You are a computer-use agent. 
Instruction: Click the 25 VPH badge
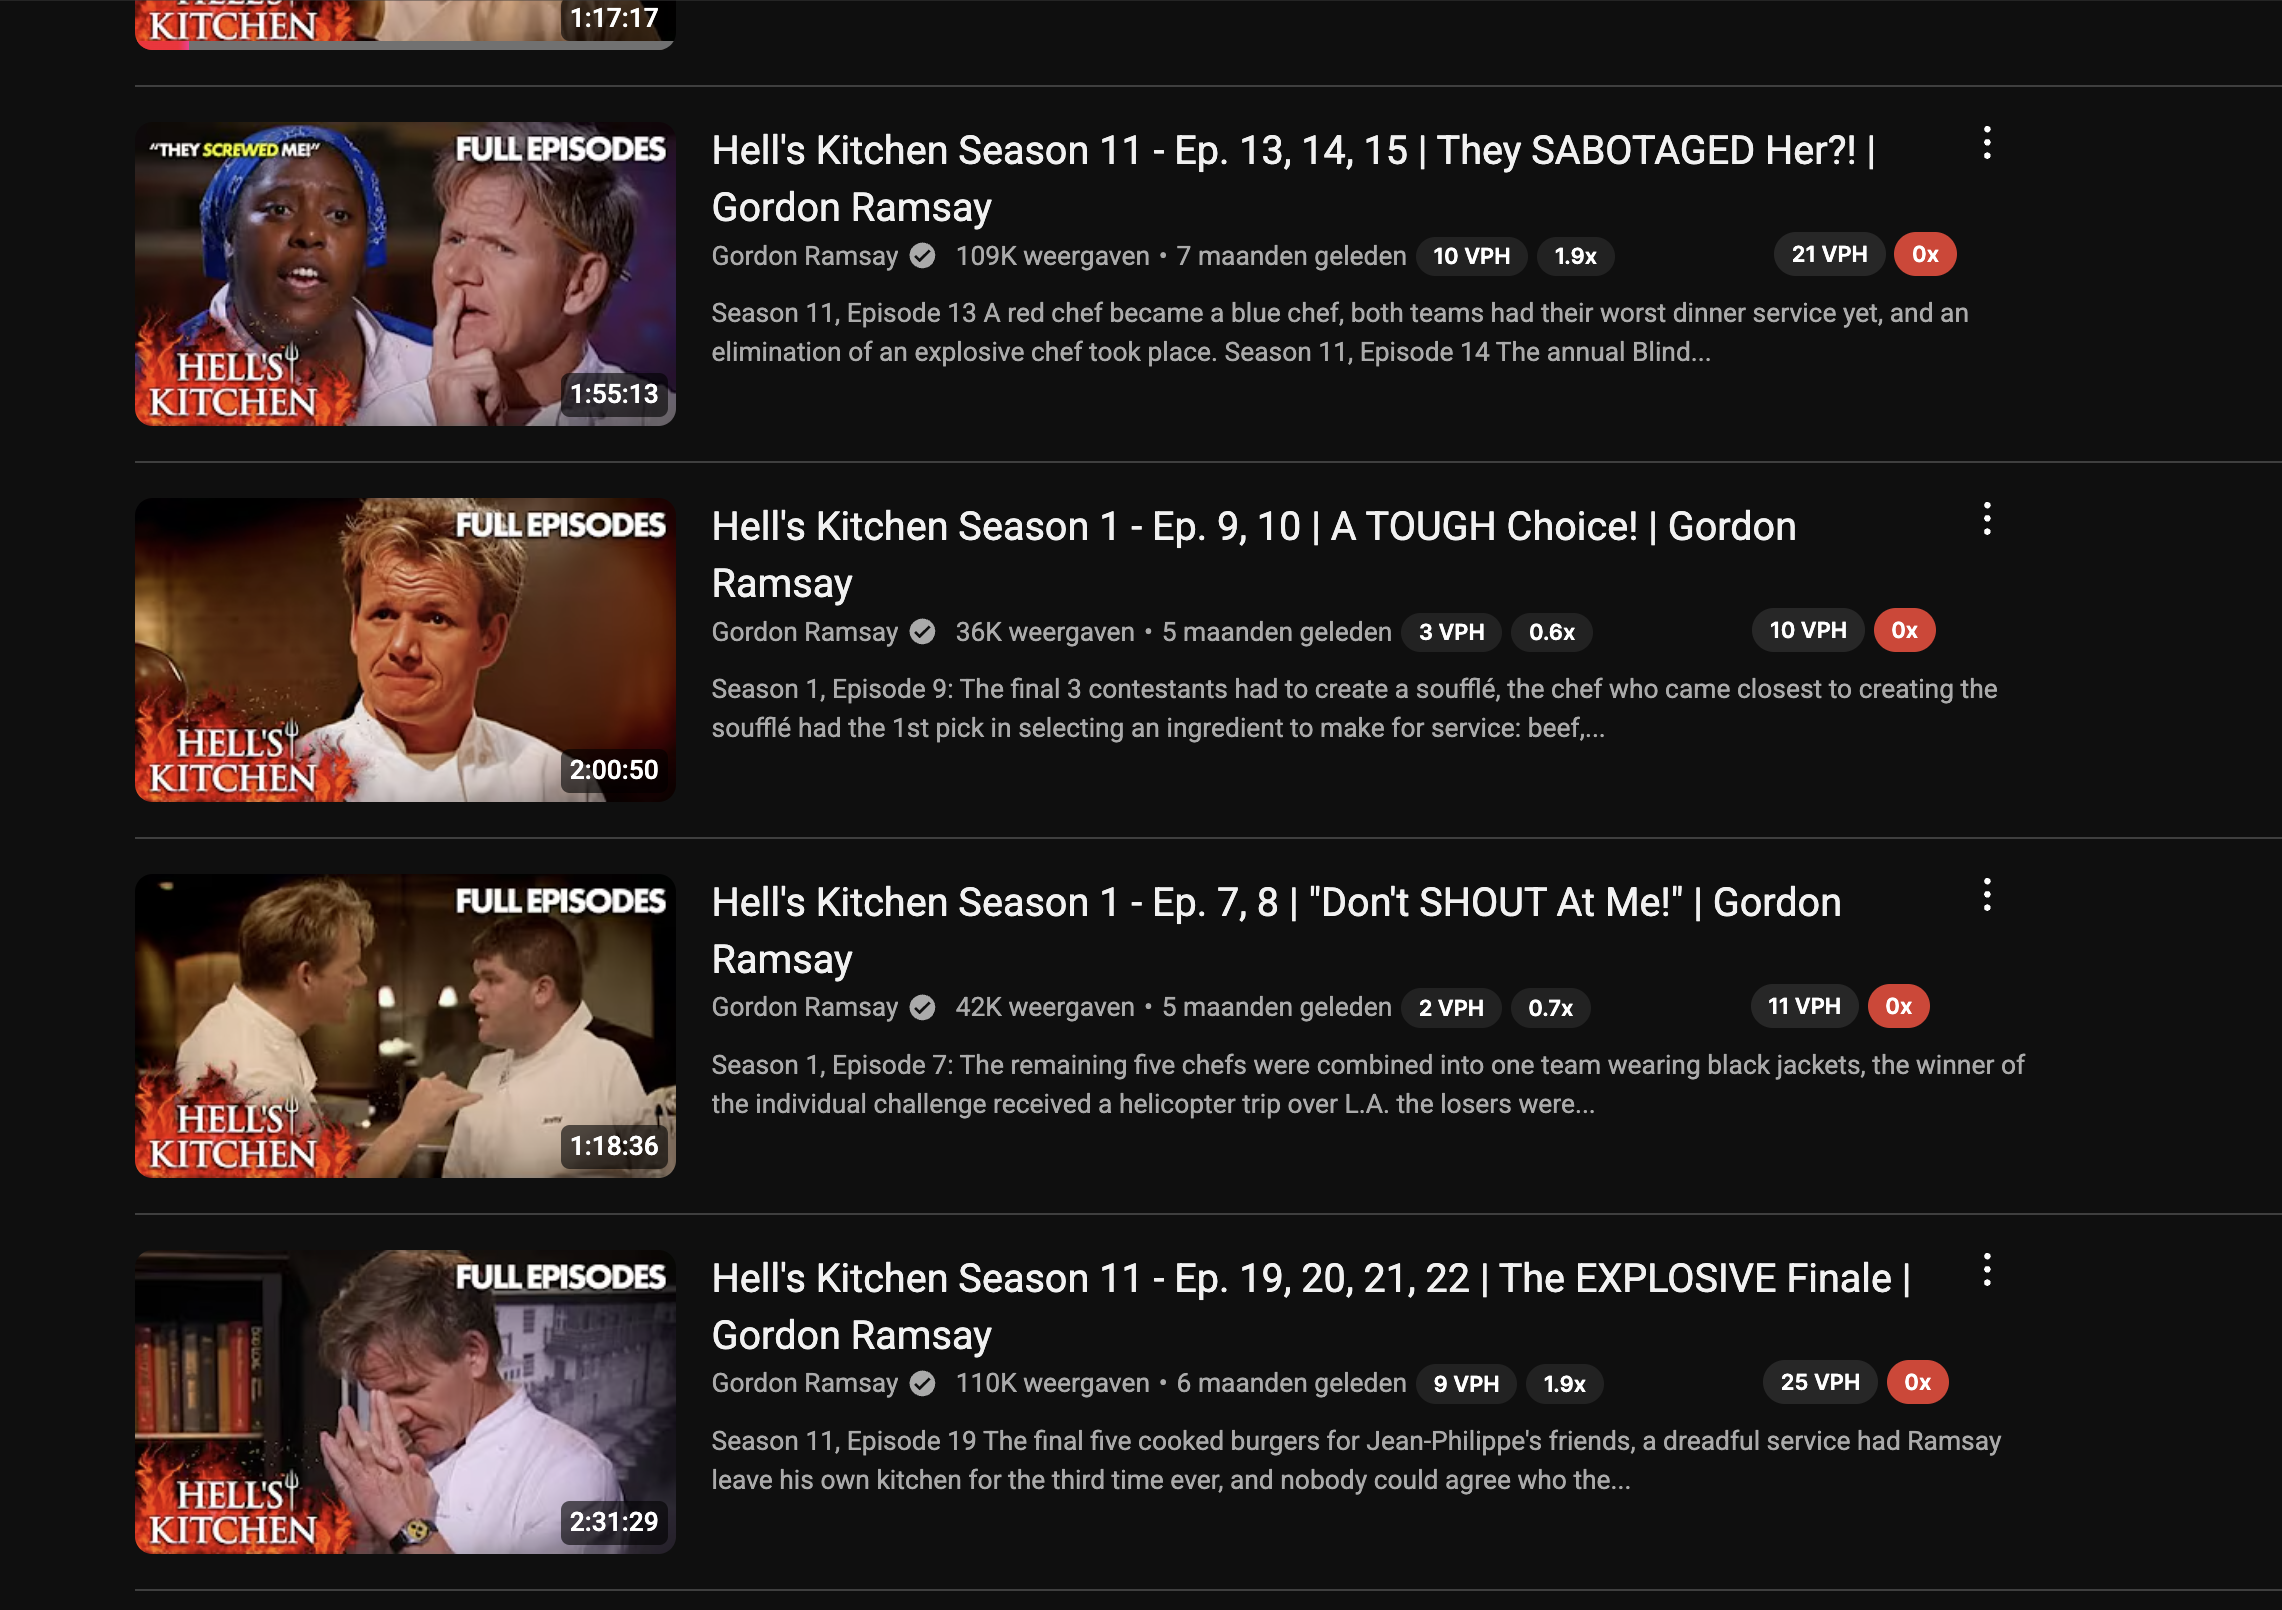1820,1383
